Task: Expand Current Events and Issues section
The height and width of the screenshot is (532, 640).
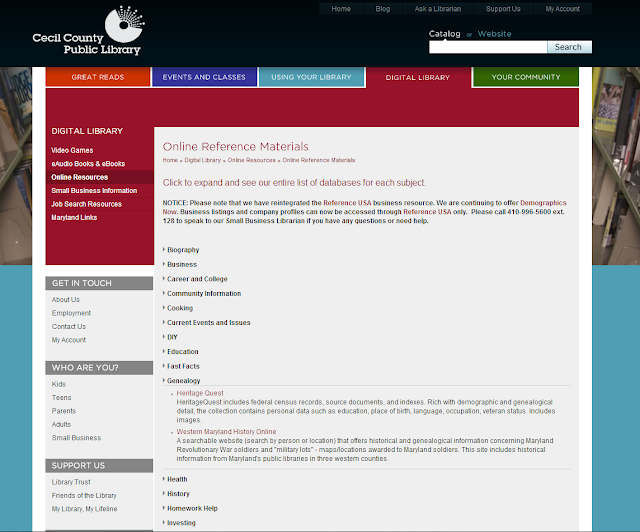Action: [x=209, y=323]
